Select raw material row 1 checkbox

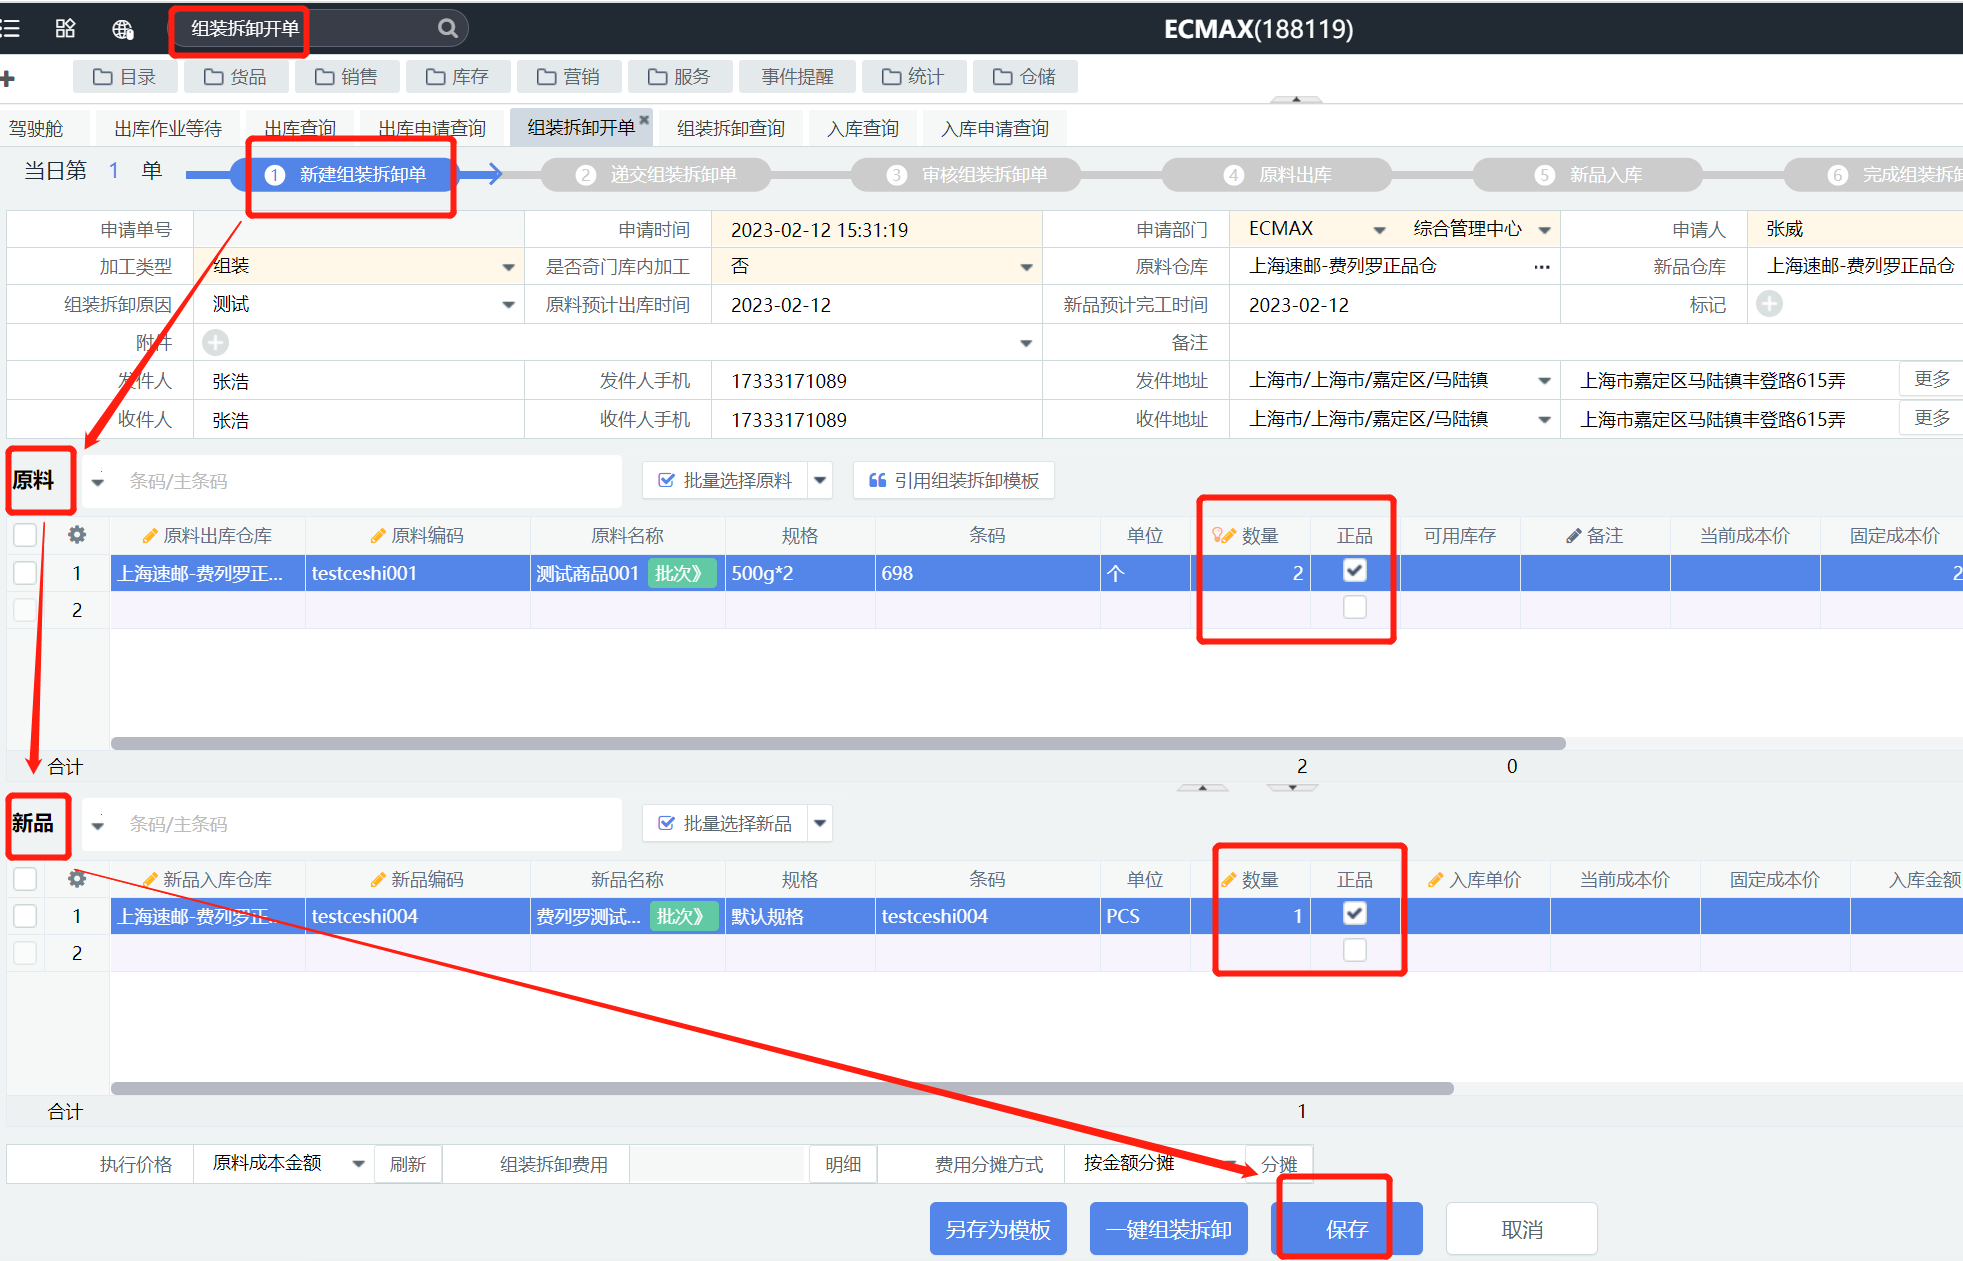click(x=25, y=573)
